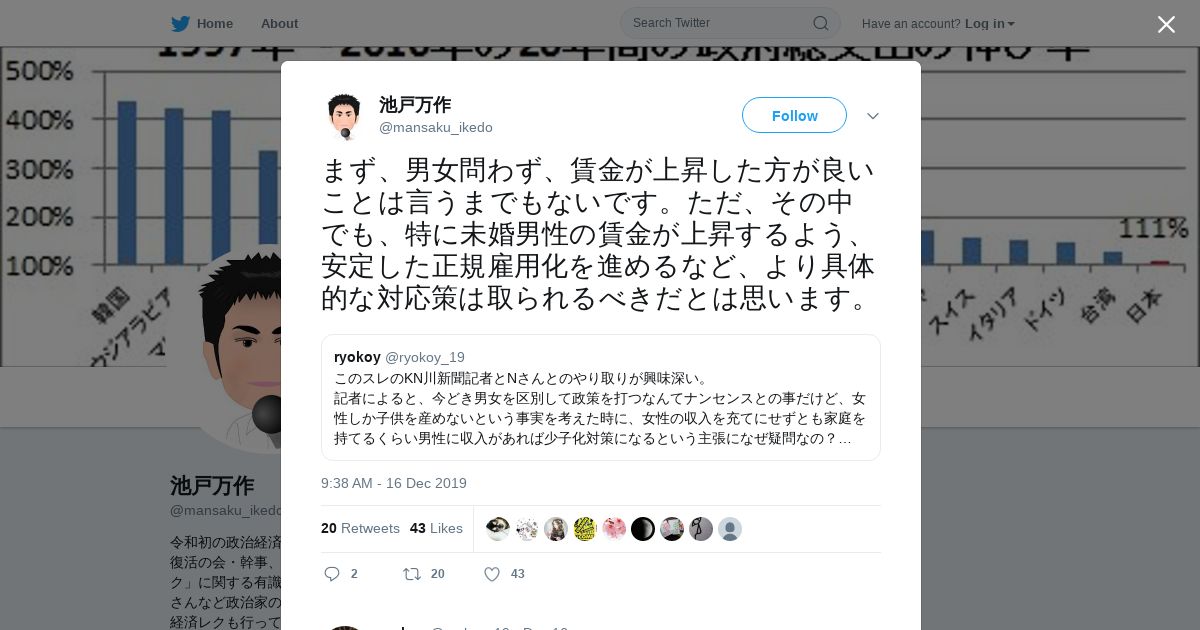Click the retweet arrows icon
The height and width of the screenshot is (630, 1200).
[411, 574]
